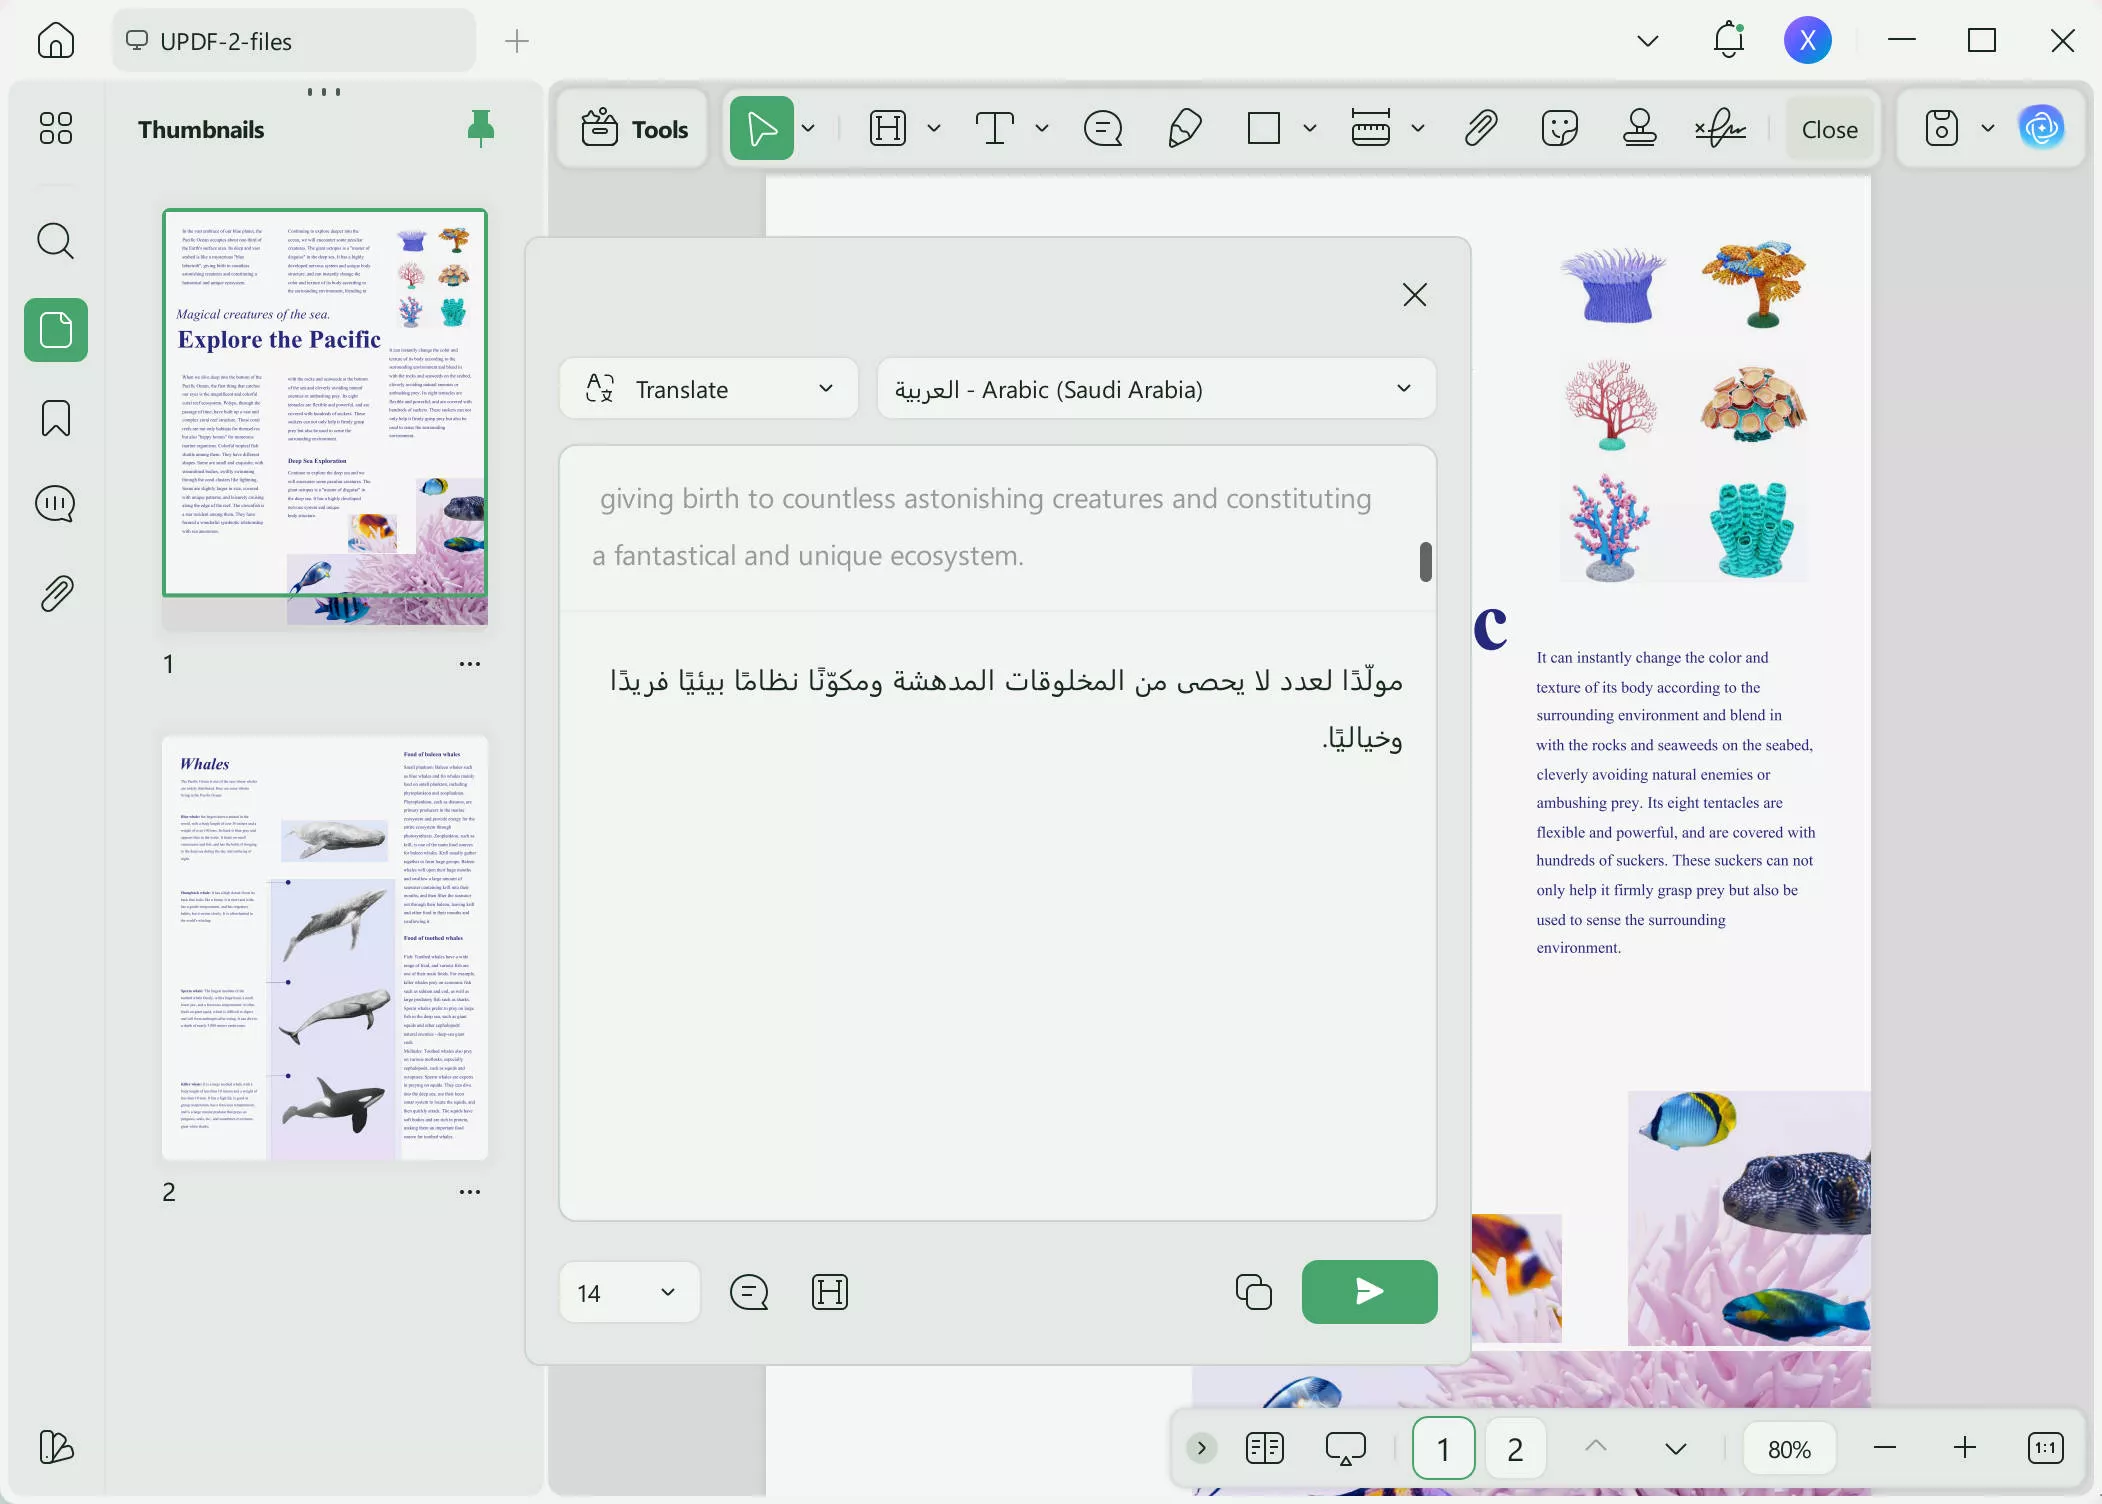The image size is (2102, 1504).
Task: Click the source text scrollbar handle
Action: 1425,562
